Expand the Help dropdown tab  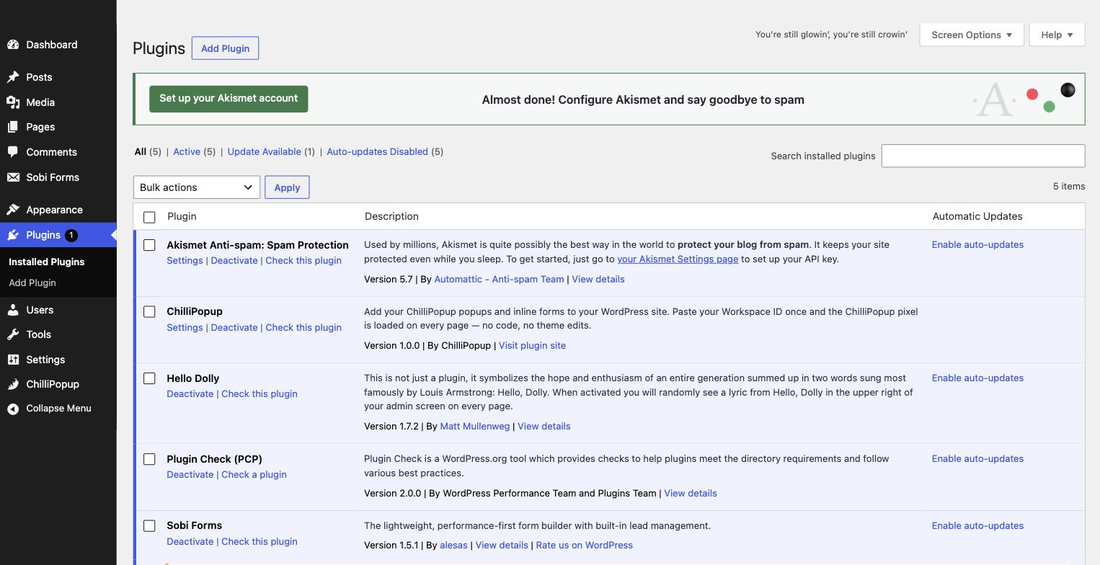1057,35
